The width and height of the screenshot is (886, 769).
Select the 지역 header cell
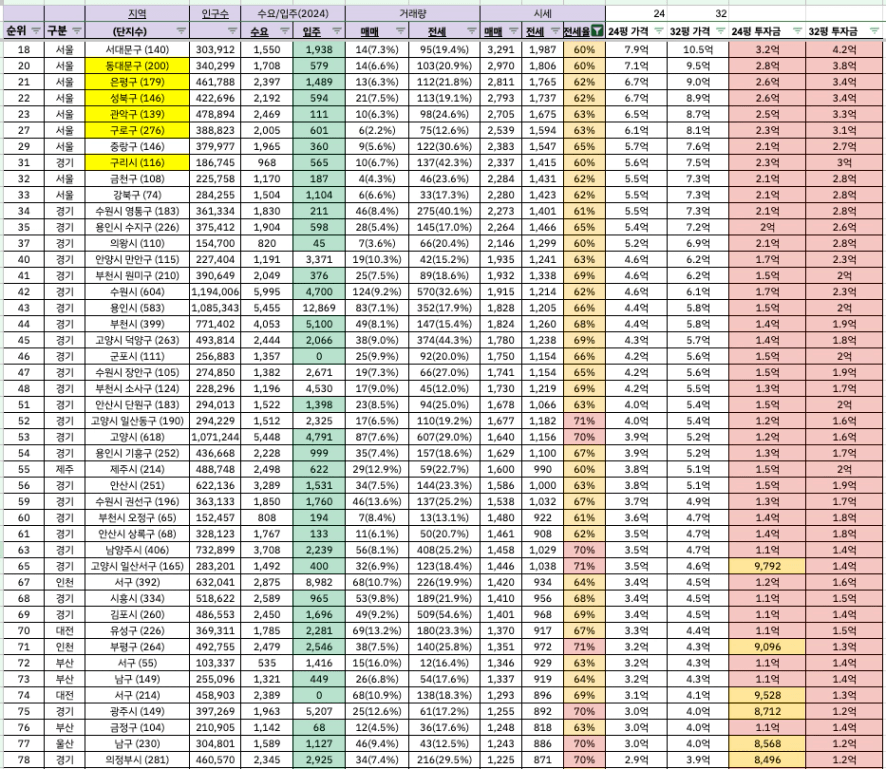pos(137,14)
